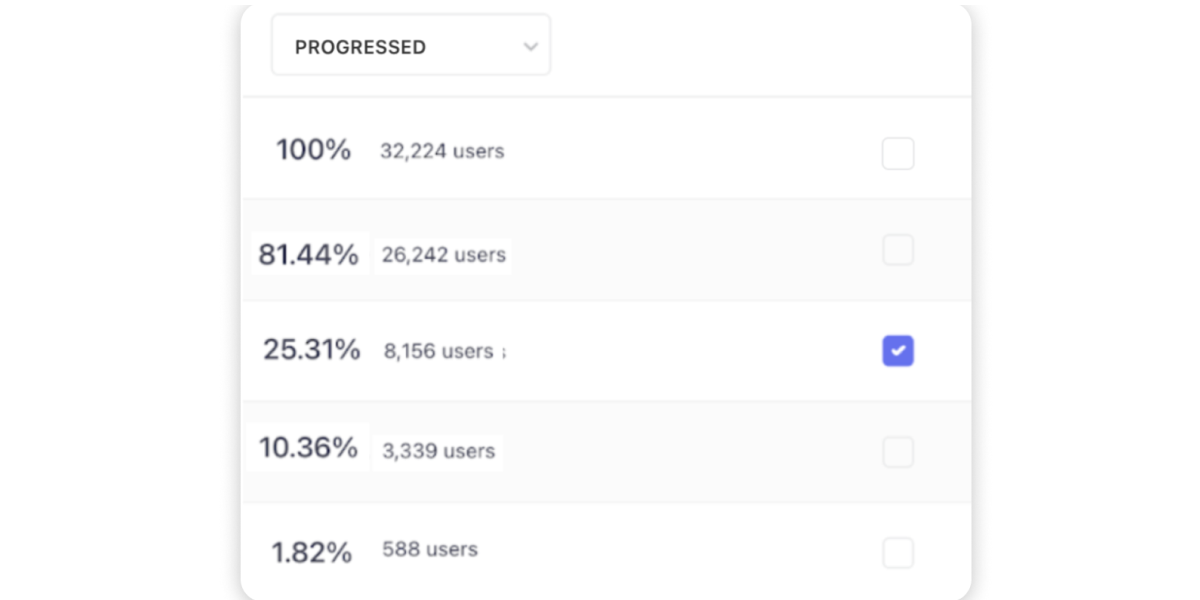Open the PROGRESSED dropdown menu
The width and height of the screenshot is (1200, 600).
tap(410, 46)
